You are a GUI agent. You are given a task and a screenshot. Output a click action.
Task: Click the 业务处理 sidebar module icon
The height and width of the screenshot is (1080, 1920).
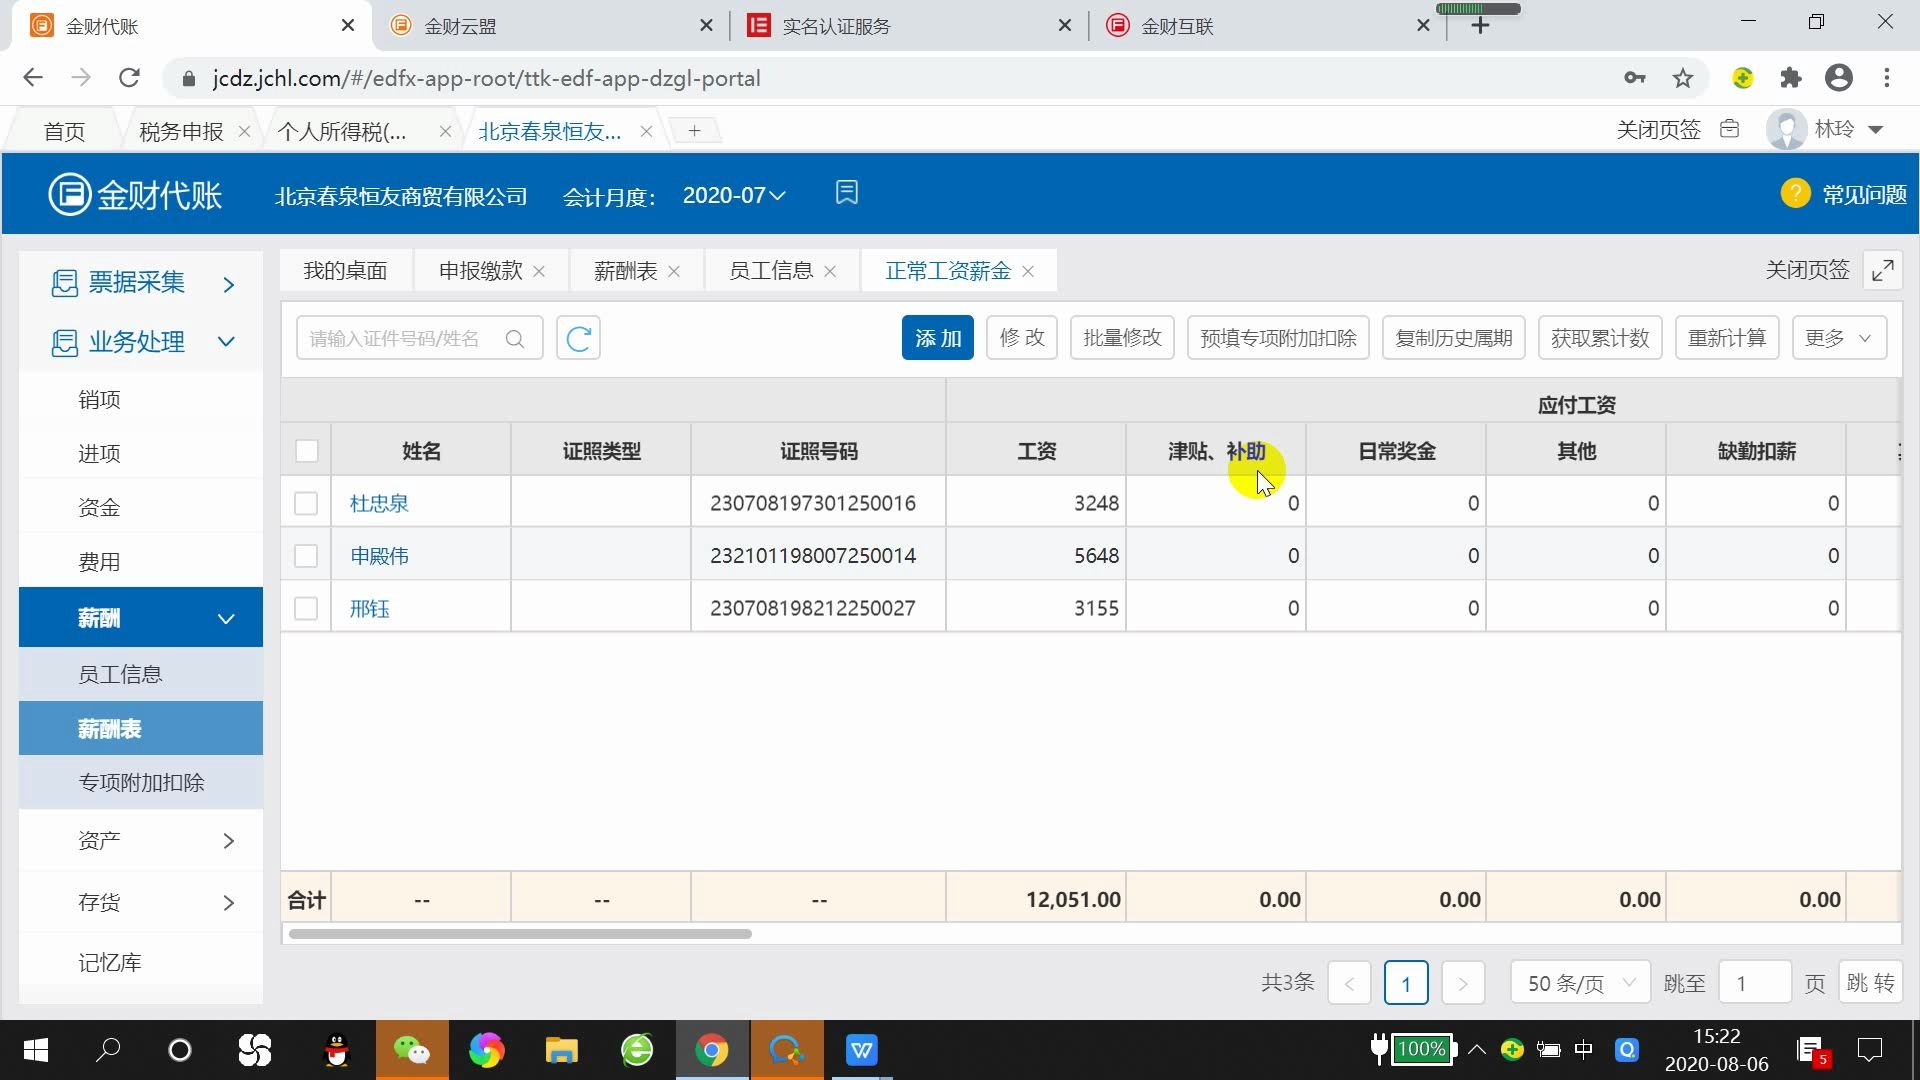(63, 341)
